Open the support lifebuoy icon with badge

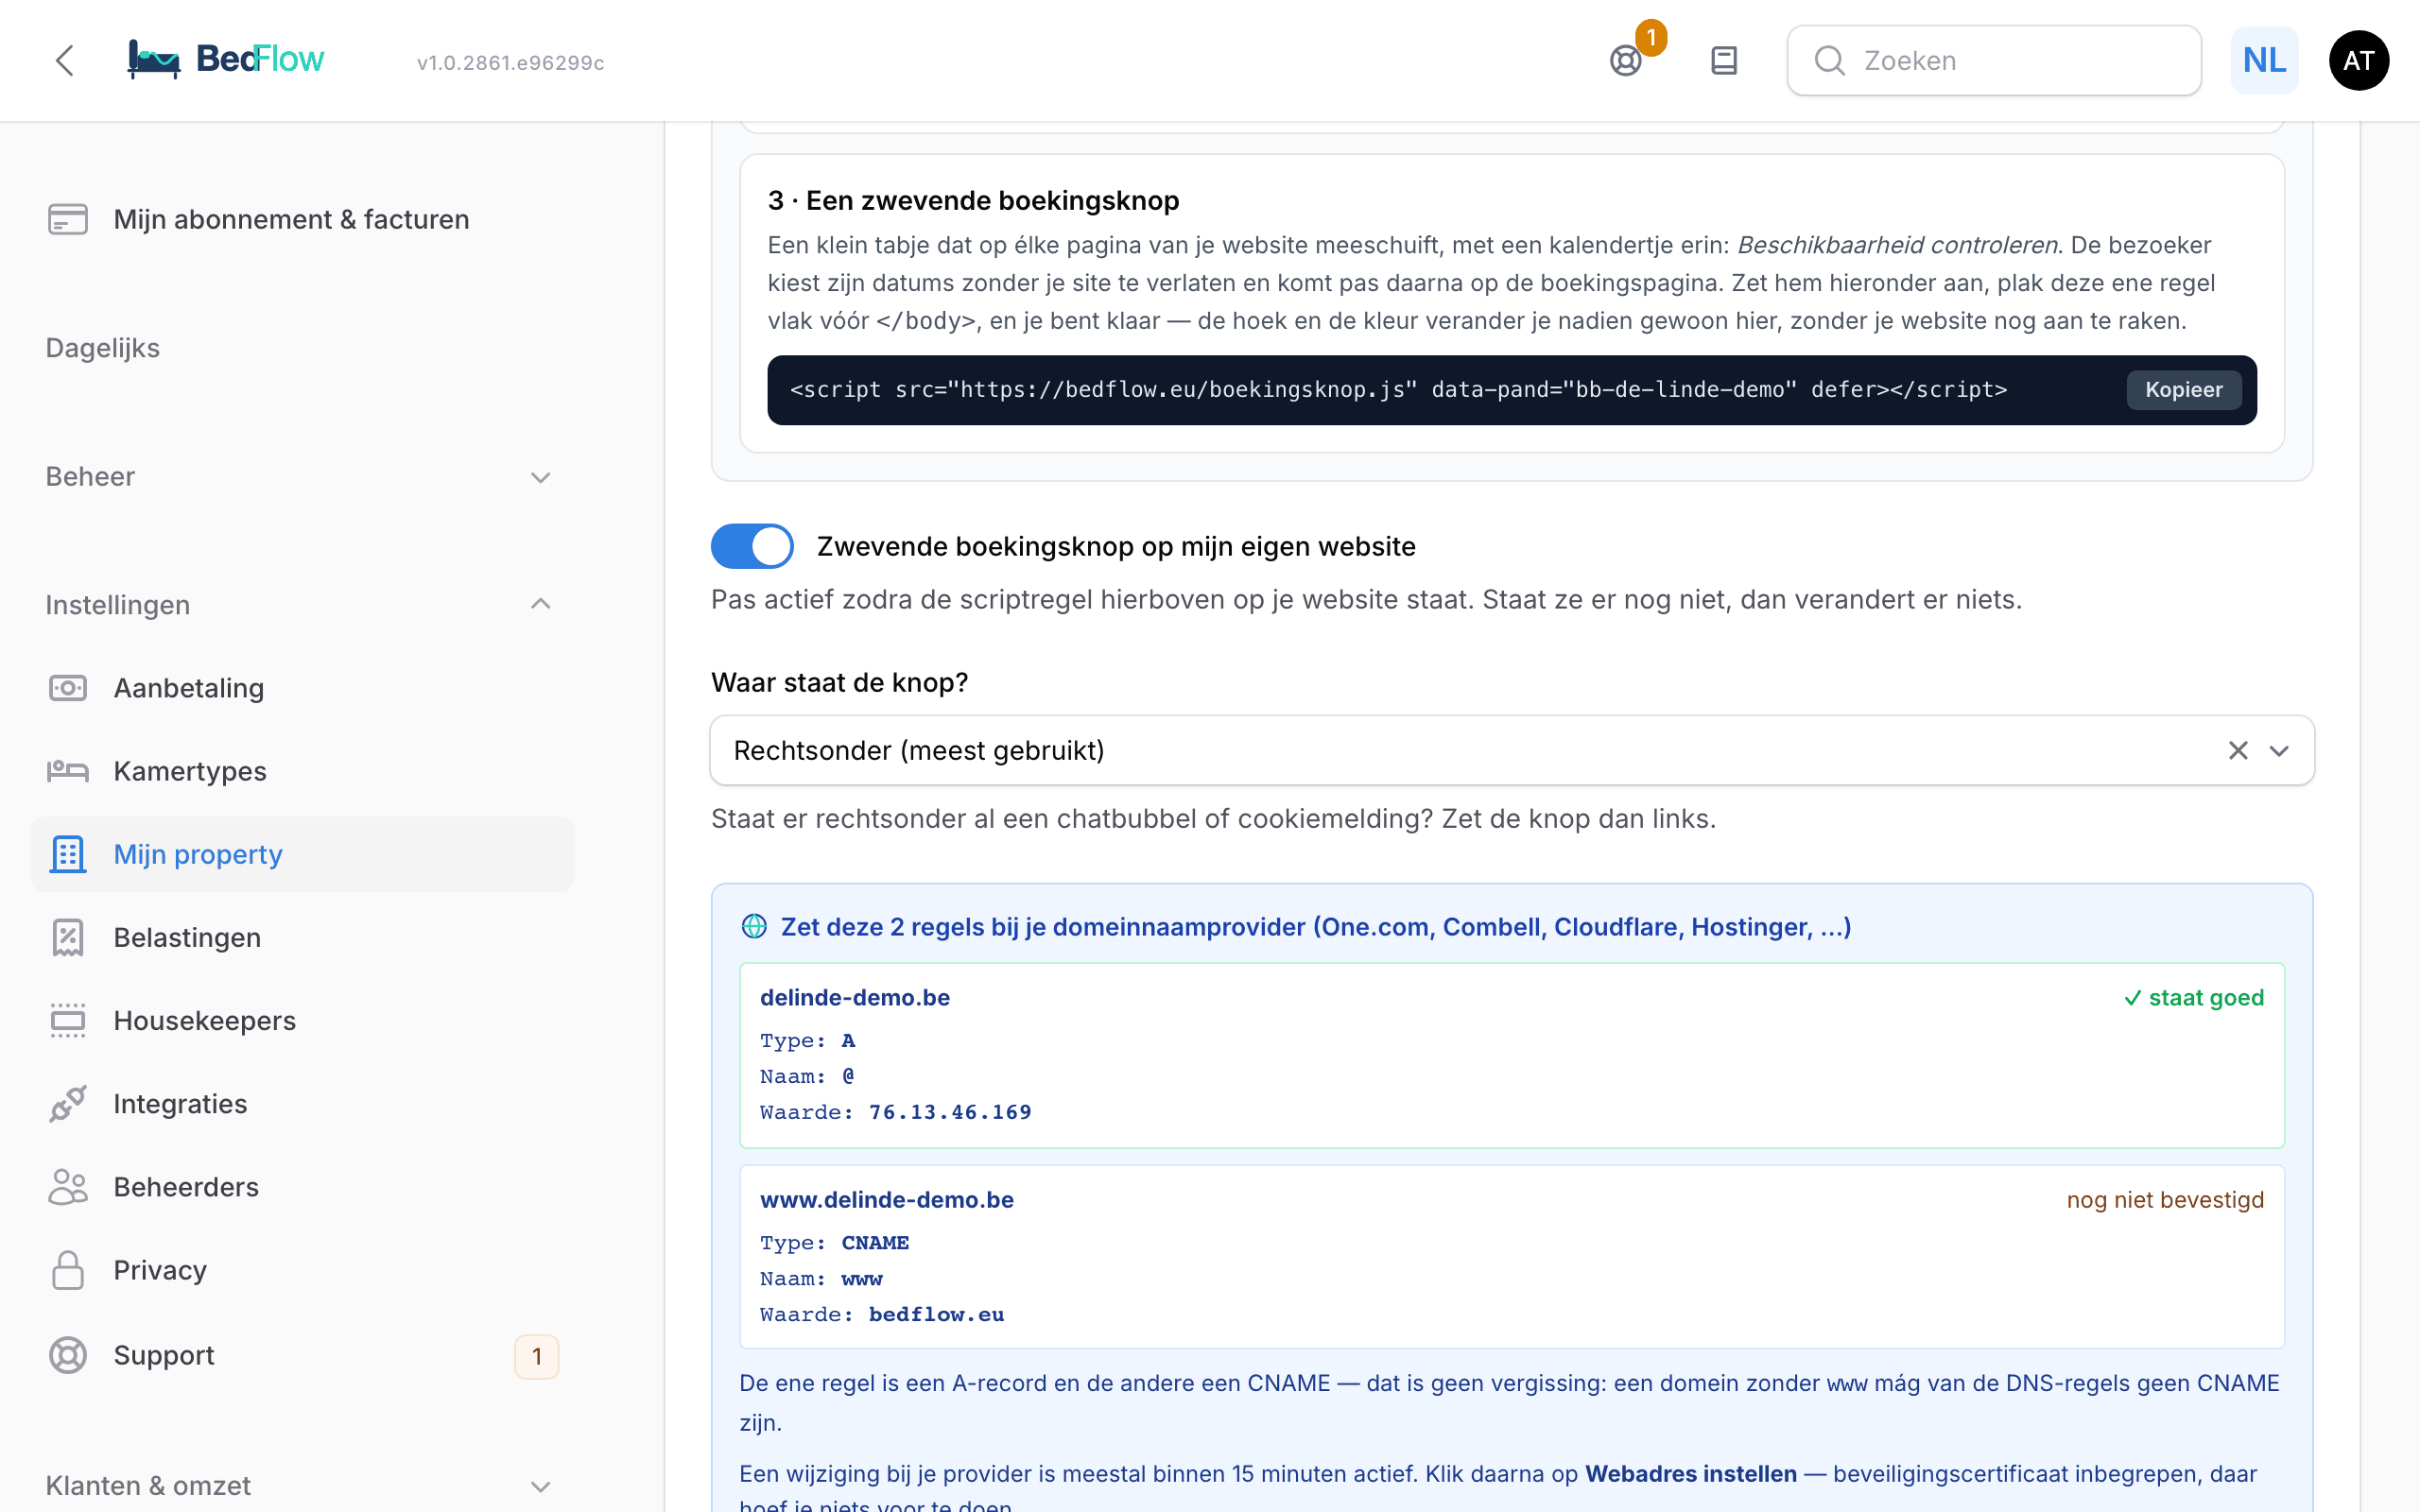pyautogui.click(x=1626, y=61)
